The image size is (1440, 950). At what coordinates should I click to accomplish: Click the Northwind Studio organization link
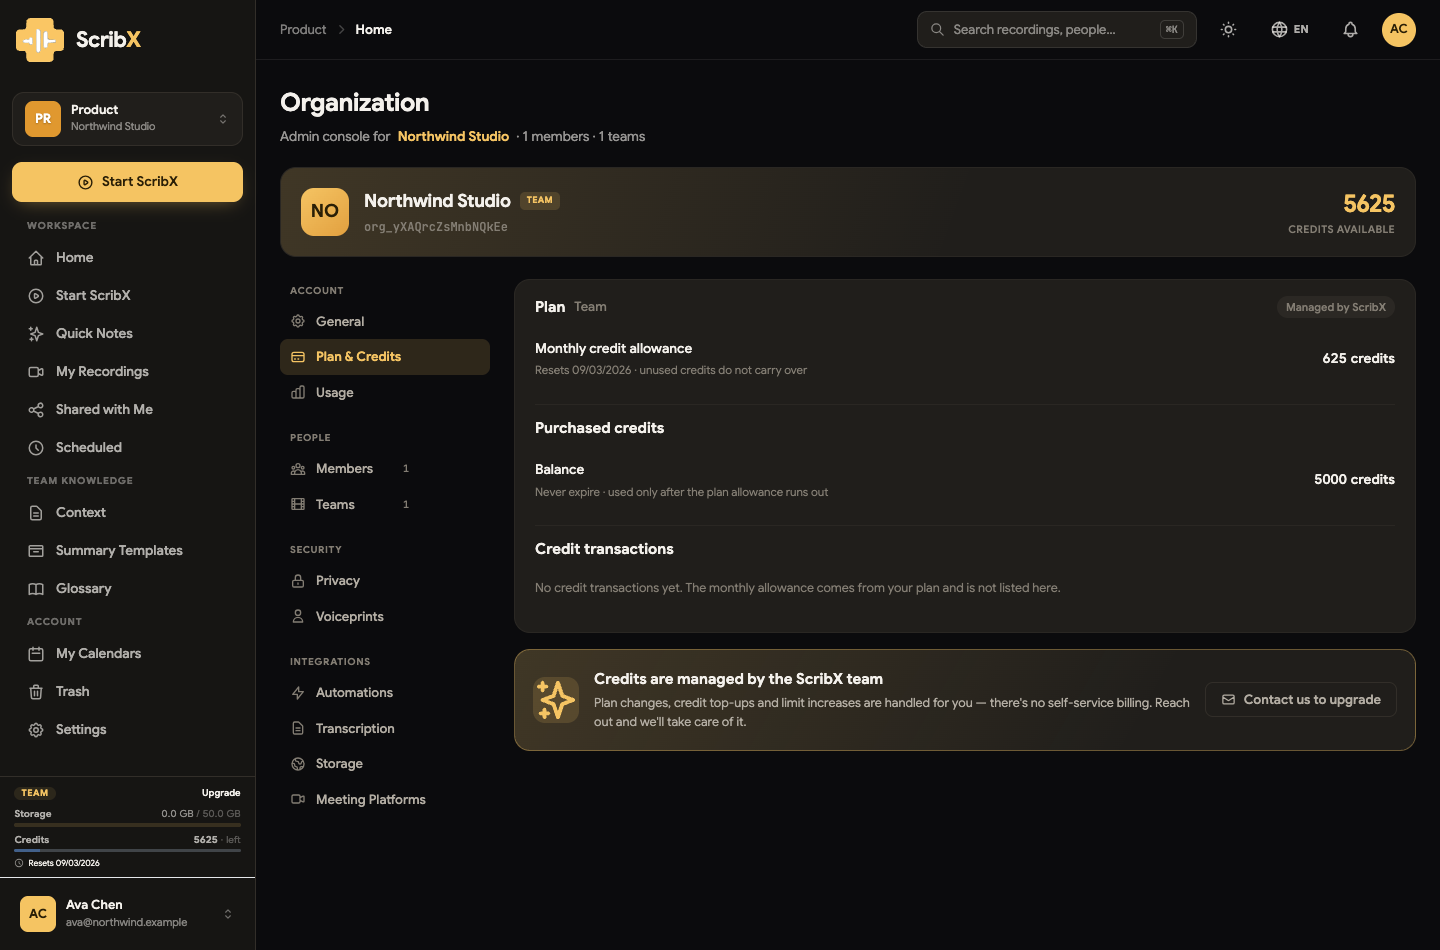pos(453,137)
